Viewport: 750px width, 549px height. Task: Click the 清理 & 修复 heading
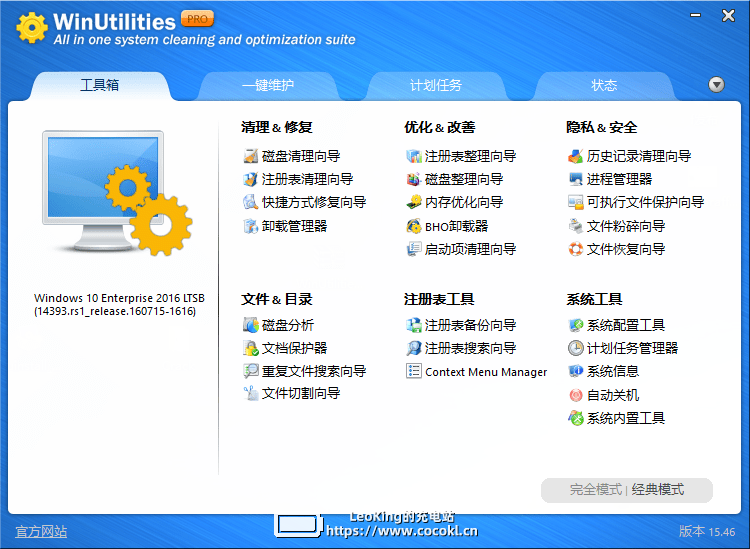pyautogui.click(x=277, y=127)
